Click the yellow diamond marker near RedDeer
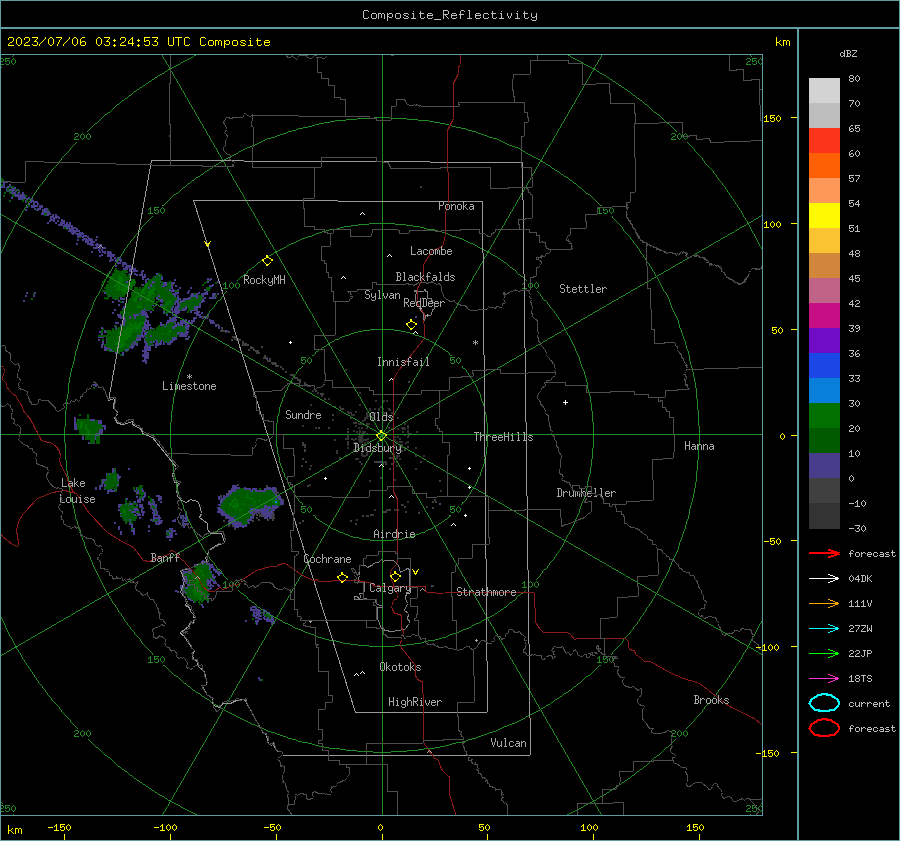Viewport: 900px width, 841px height. (x=412, y=325)
